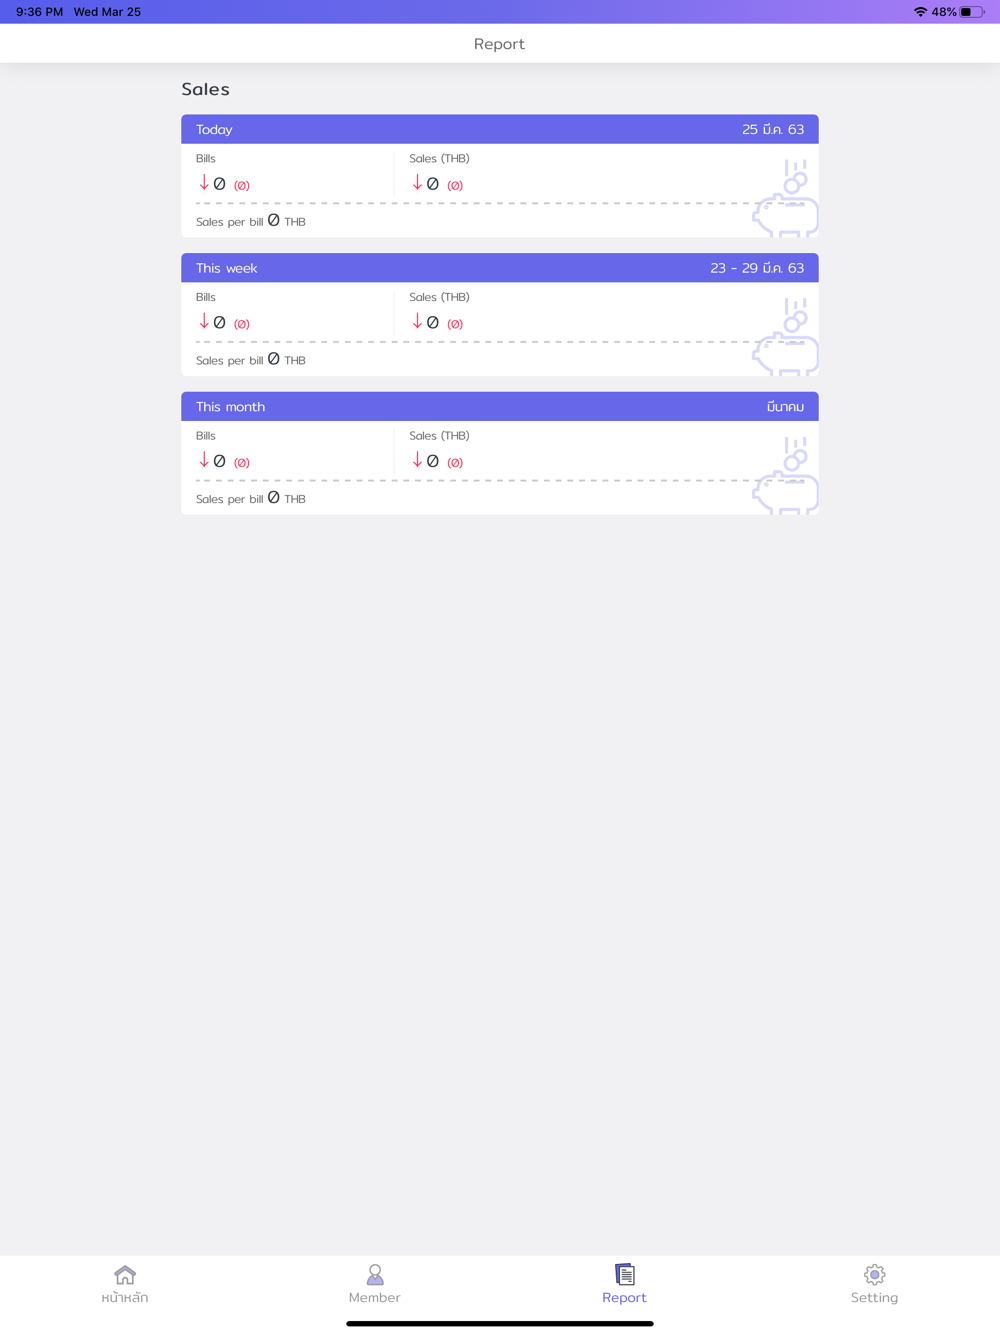Open the Today sales header
The height and width of the screenshot is (1334, 1000).
coord(500,129)
